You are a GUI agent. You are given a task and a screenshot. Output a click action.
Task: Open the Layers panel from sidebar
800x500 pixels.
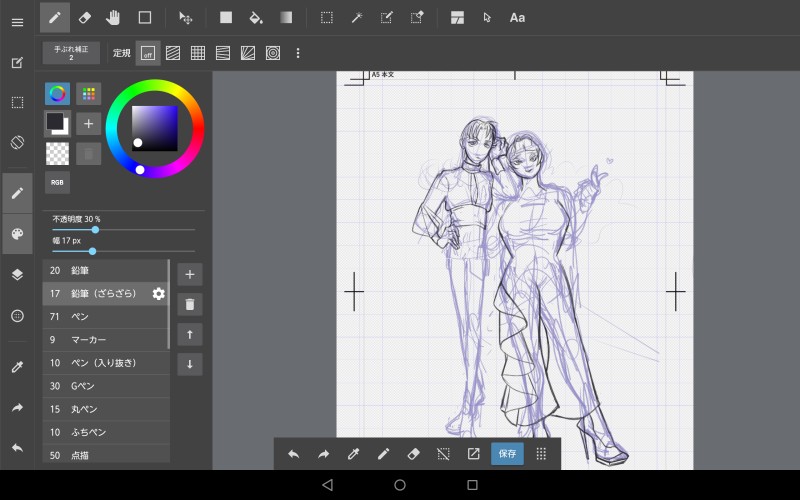tap(17, 274)
